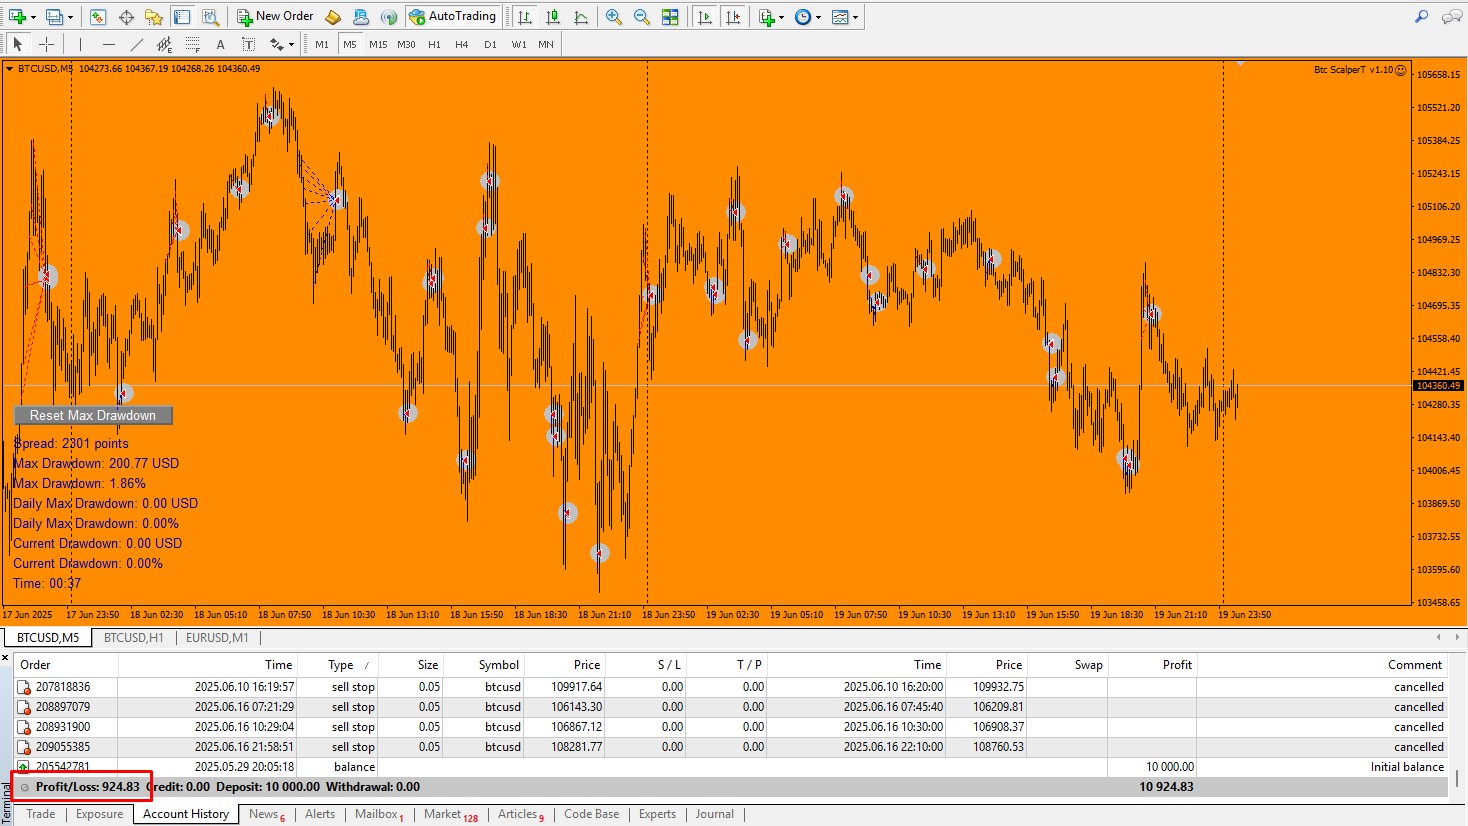Expand the Templates dropdown arrow

click(855, 17)
